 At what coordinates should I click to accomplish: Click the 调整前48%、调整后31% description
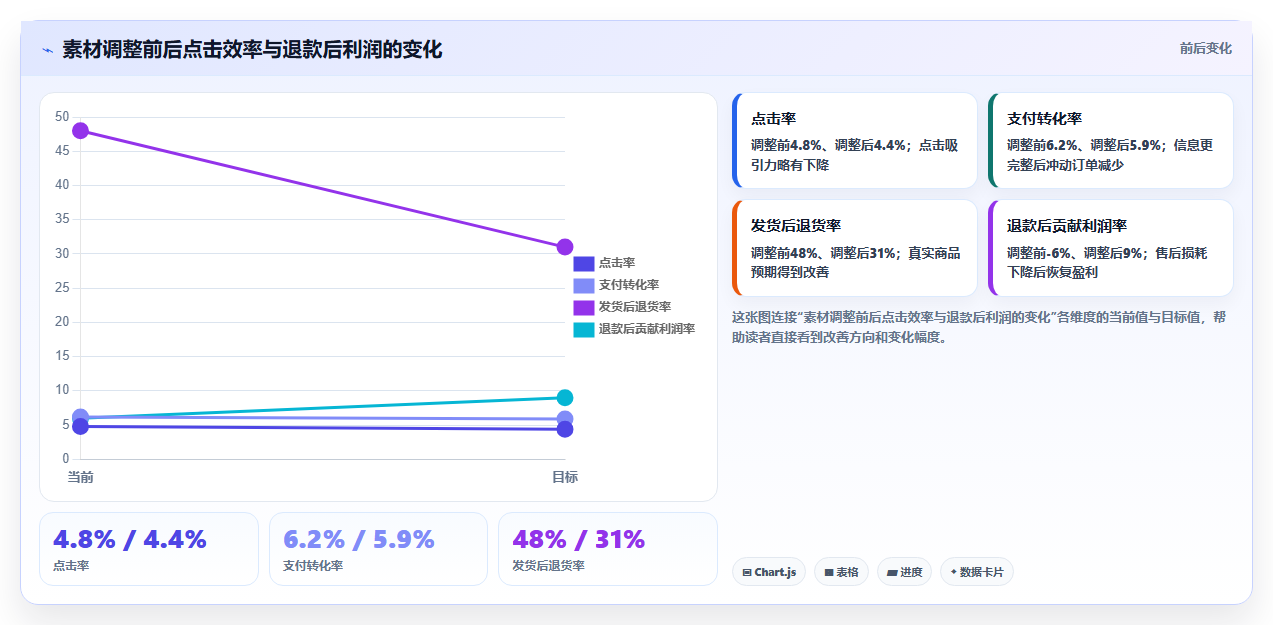coord(855,262)
